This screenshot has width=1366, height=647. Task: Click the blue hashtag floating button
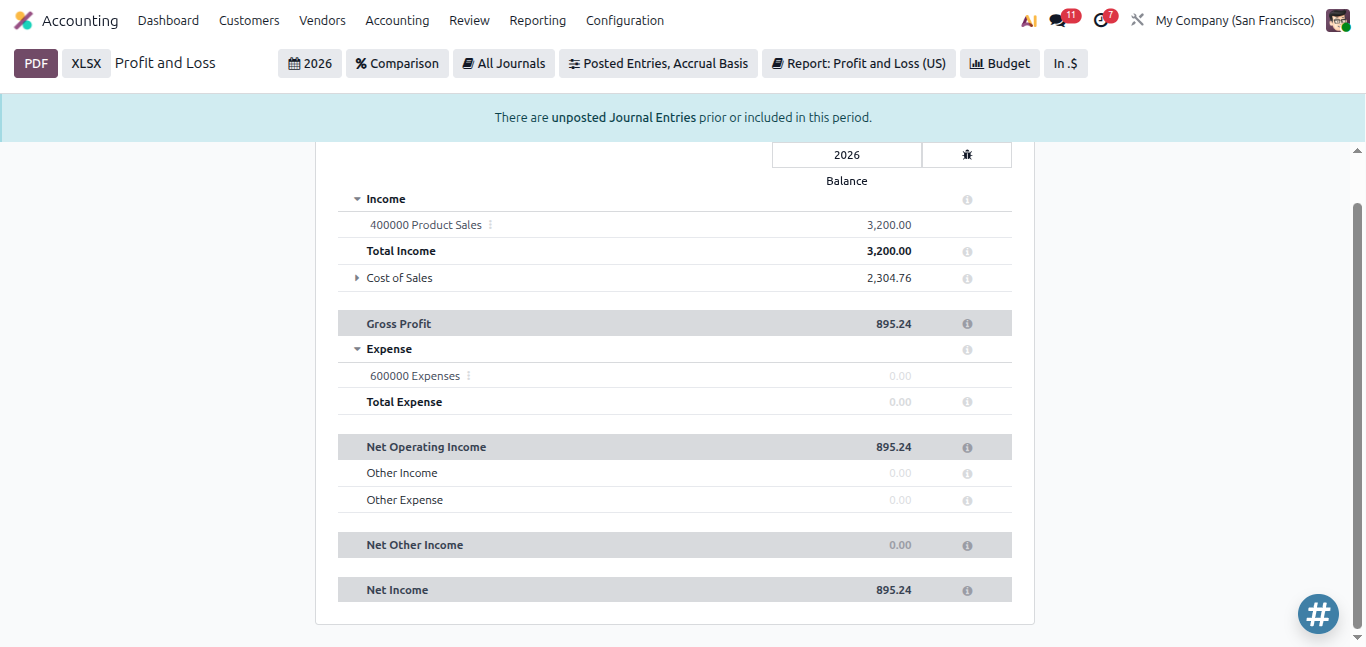coord(1318,614)
